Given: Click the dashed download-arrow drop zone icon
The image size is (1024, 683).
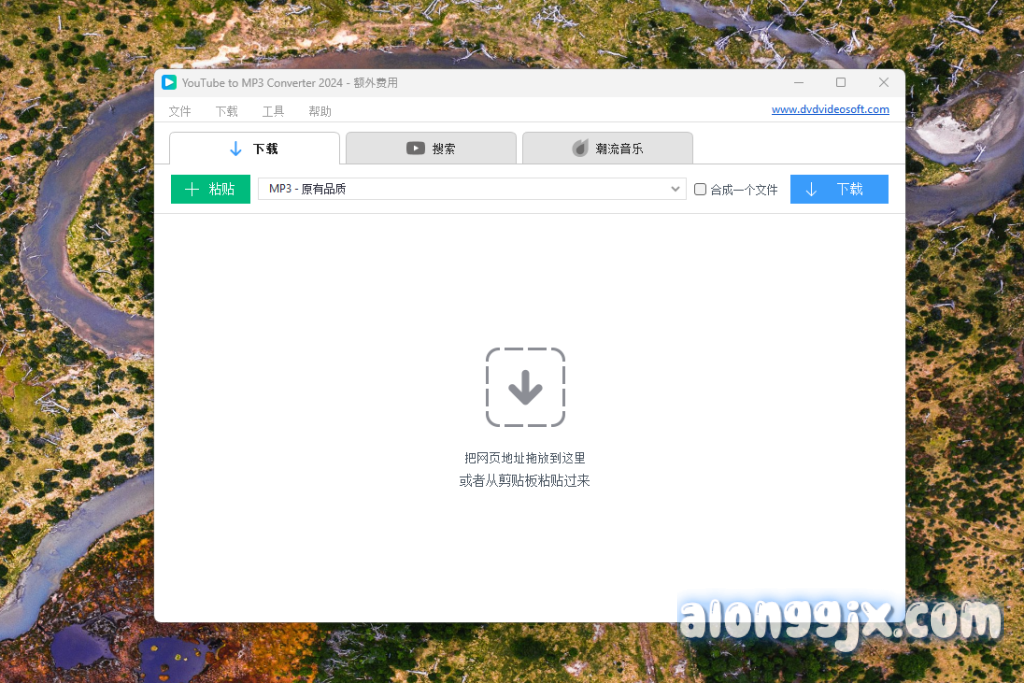Looking at the screenshot, I should [525, 387].
